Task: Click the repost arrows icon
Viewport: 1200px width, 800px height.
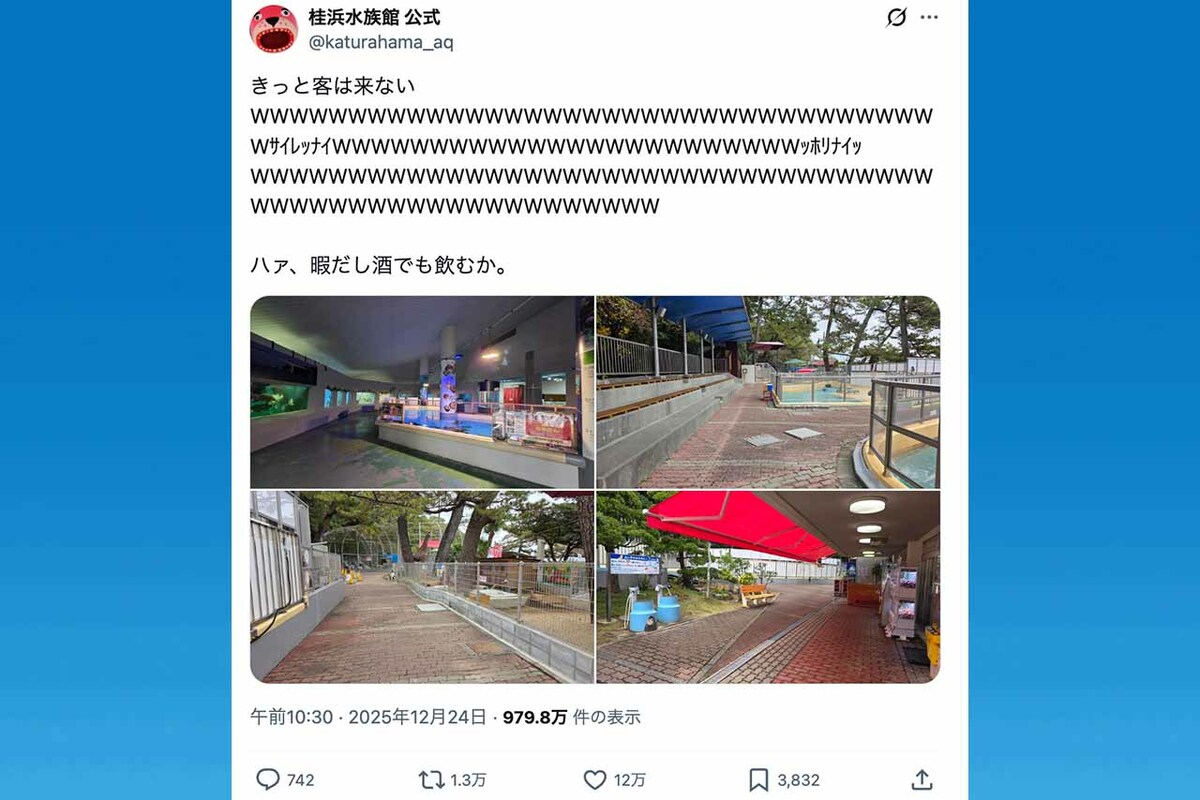Action: (432, 780)
